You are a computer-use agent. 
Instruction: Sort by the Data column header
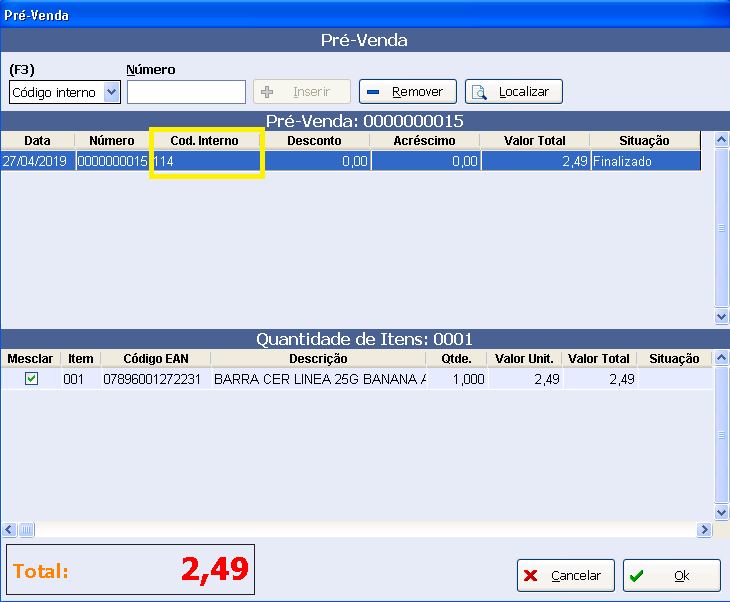[x=37, y=141]
